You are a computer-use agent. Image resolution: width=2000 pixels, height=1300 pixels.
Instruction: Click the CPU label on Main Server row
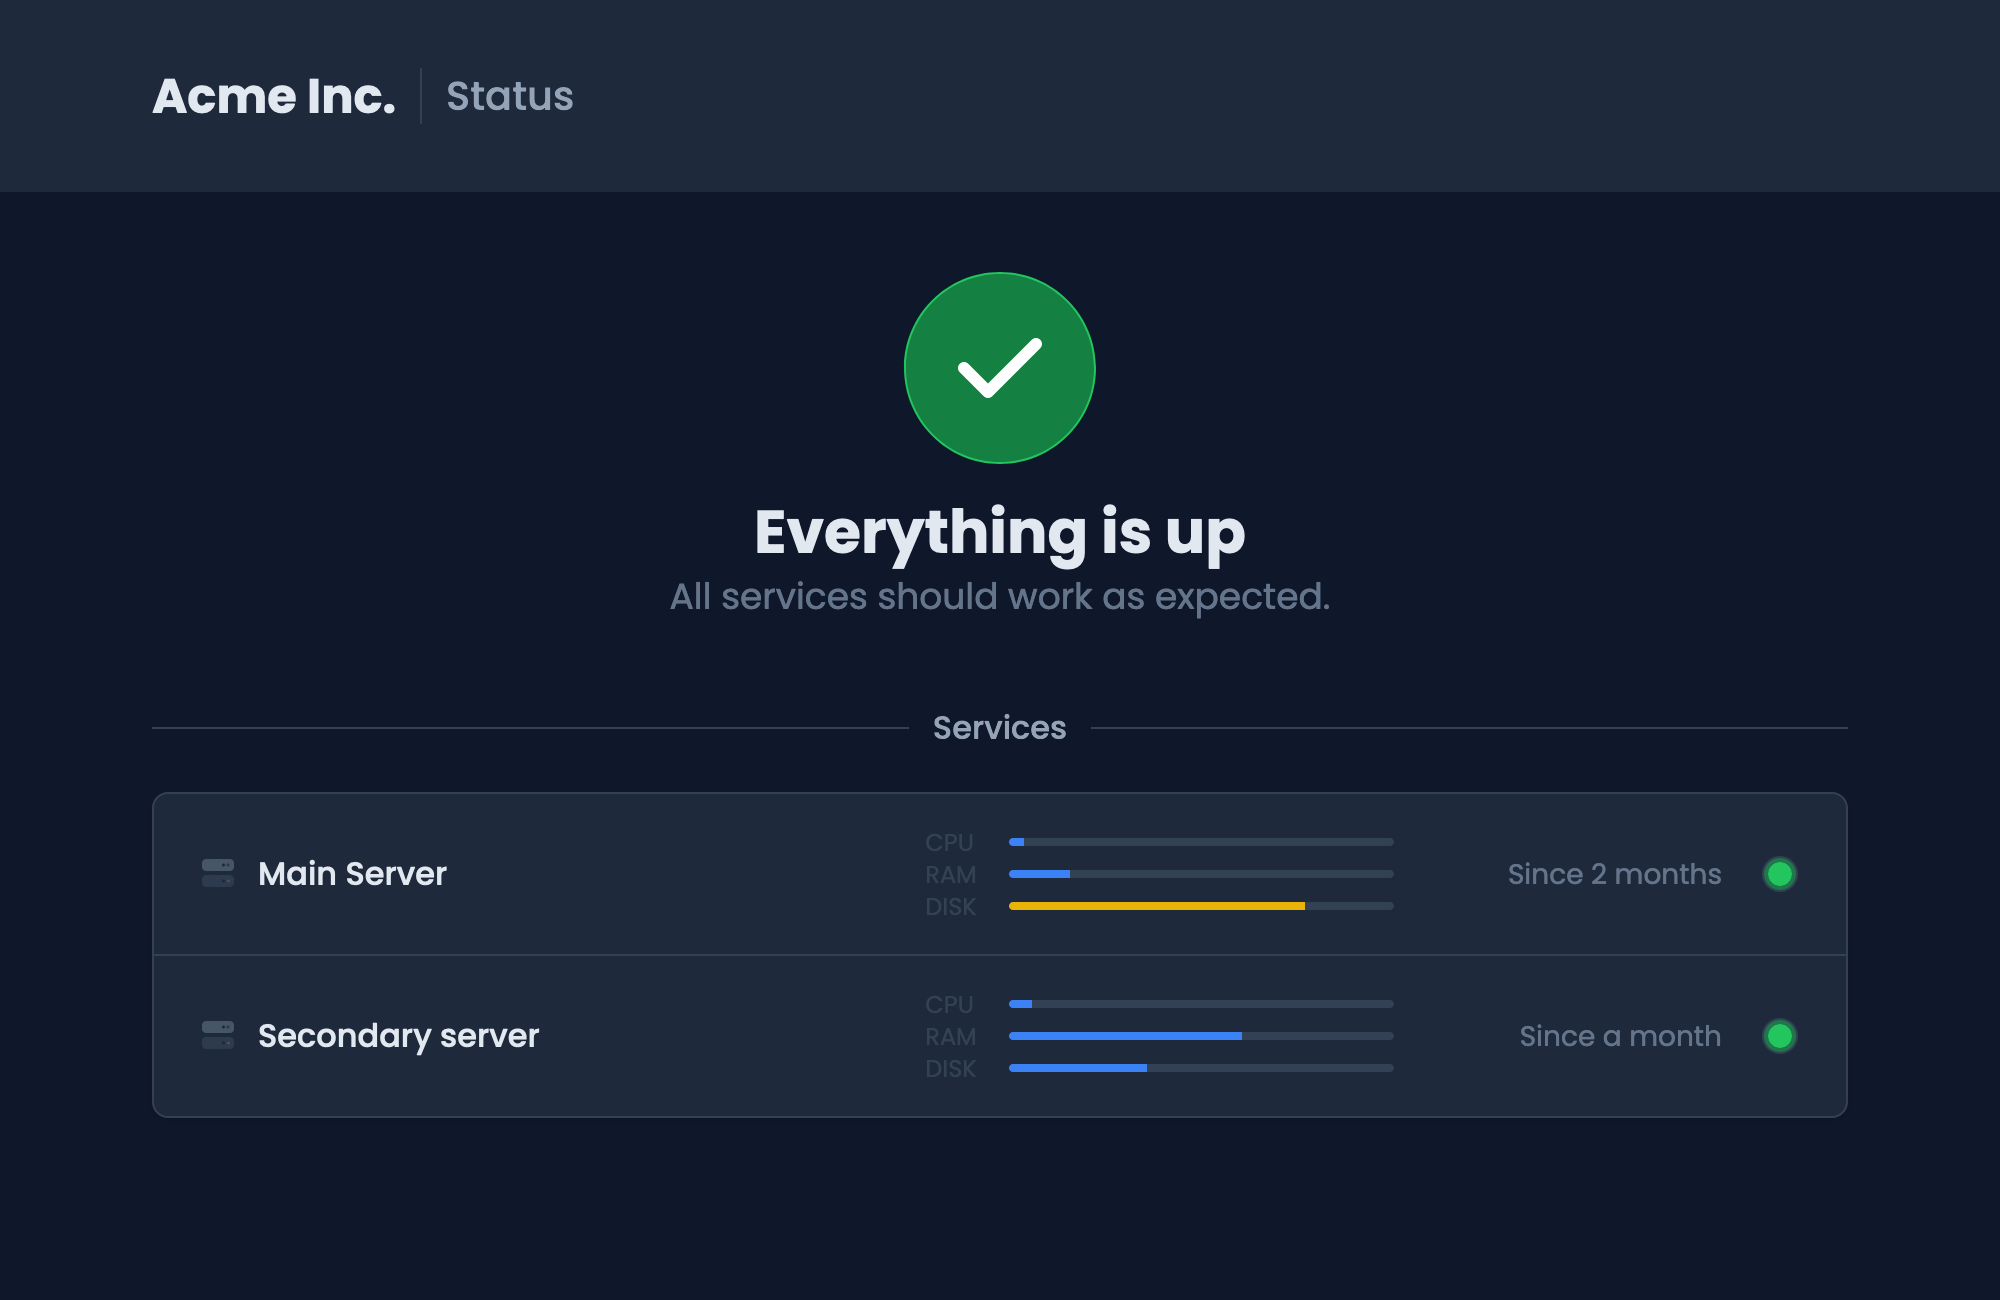[950, 842]
